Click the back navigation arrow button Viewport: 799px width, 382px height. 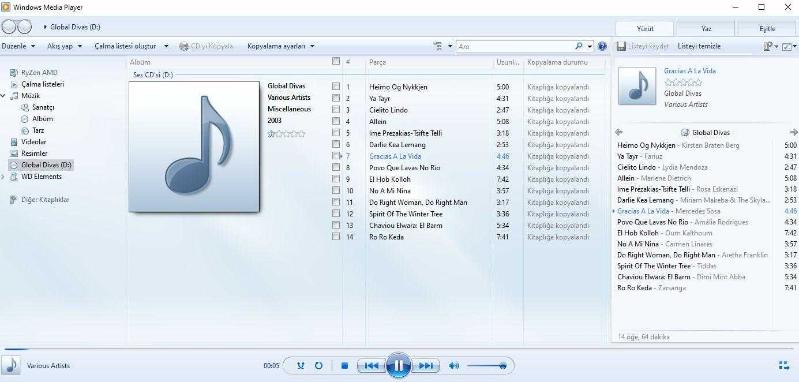click(x=9, y=26)
